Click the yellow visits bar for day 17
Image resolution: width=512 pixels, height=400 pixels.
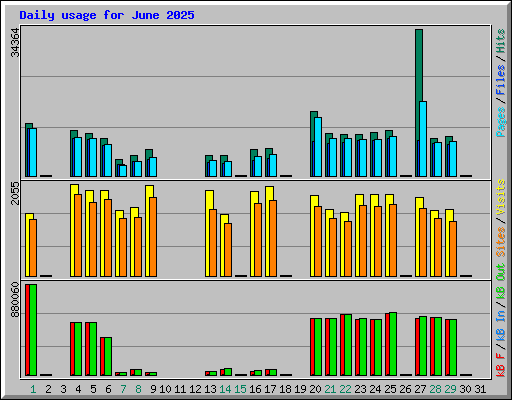(x=269, y=232)
